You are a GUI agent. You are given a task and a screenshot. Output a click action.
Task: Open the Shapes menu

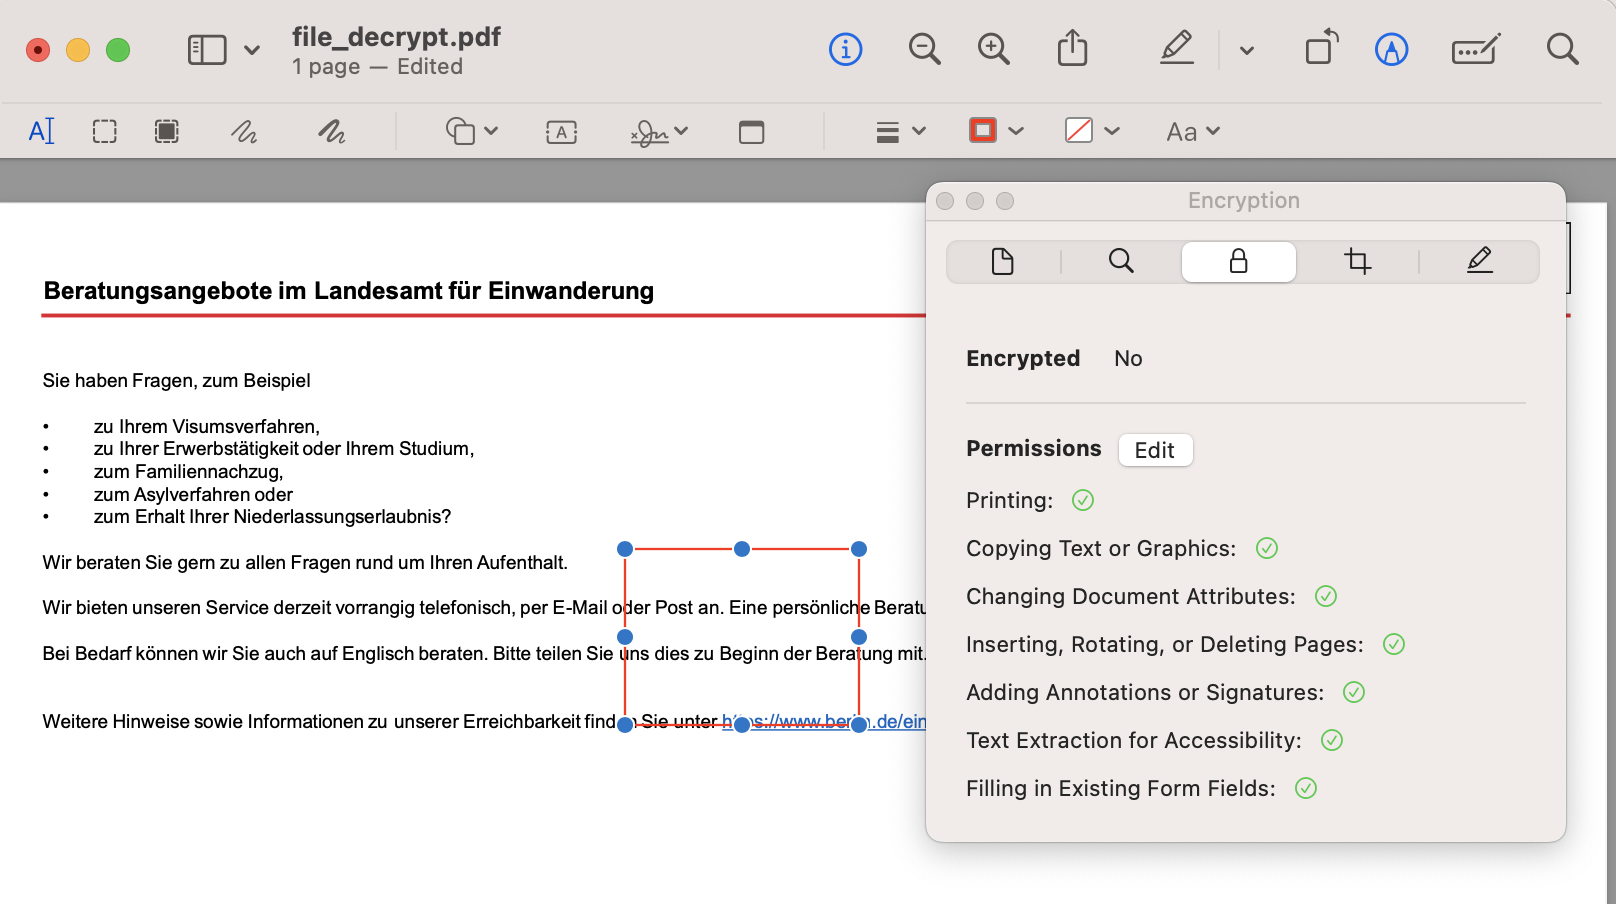pyautogui.click(x=472, y=131)
